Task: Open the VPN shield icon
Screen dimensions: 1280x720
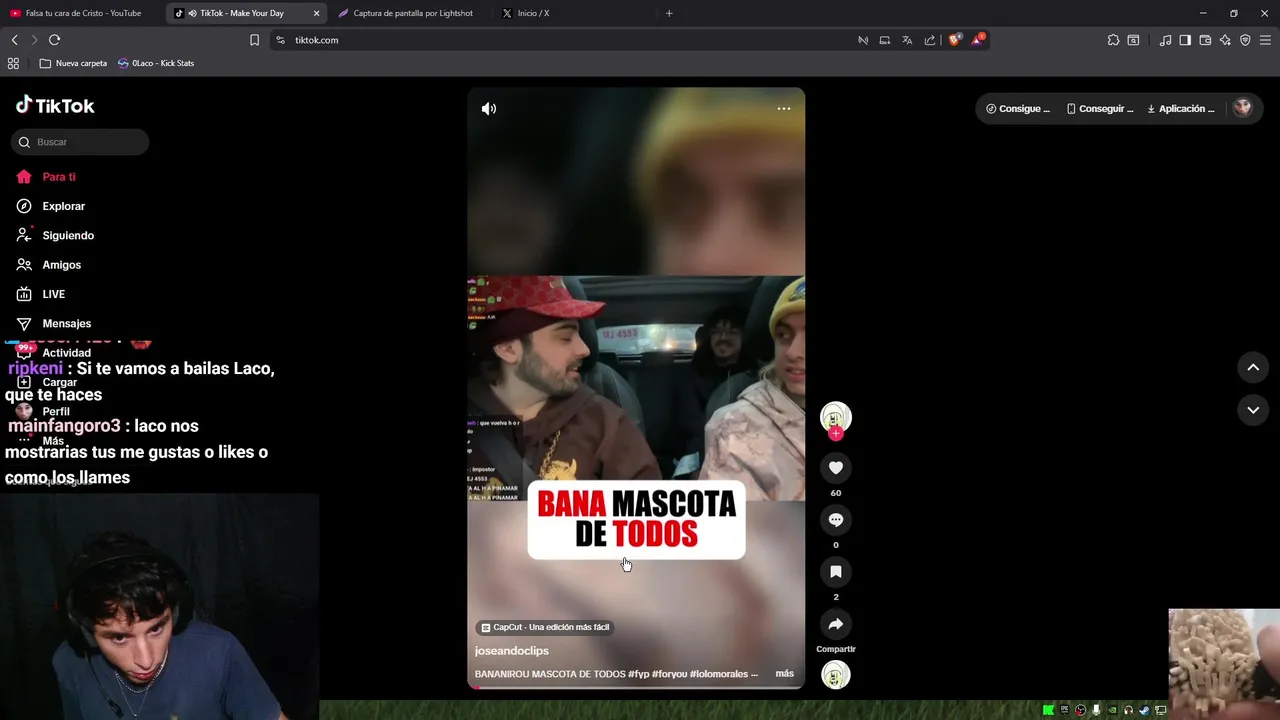Action: coord(1245,40)
